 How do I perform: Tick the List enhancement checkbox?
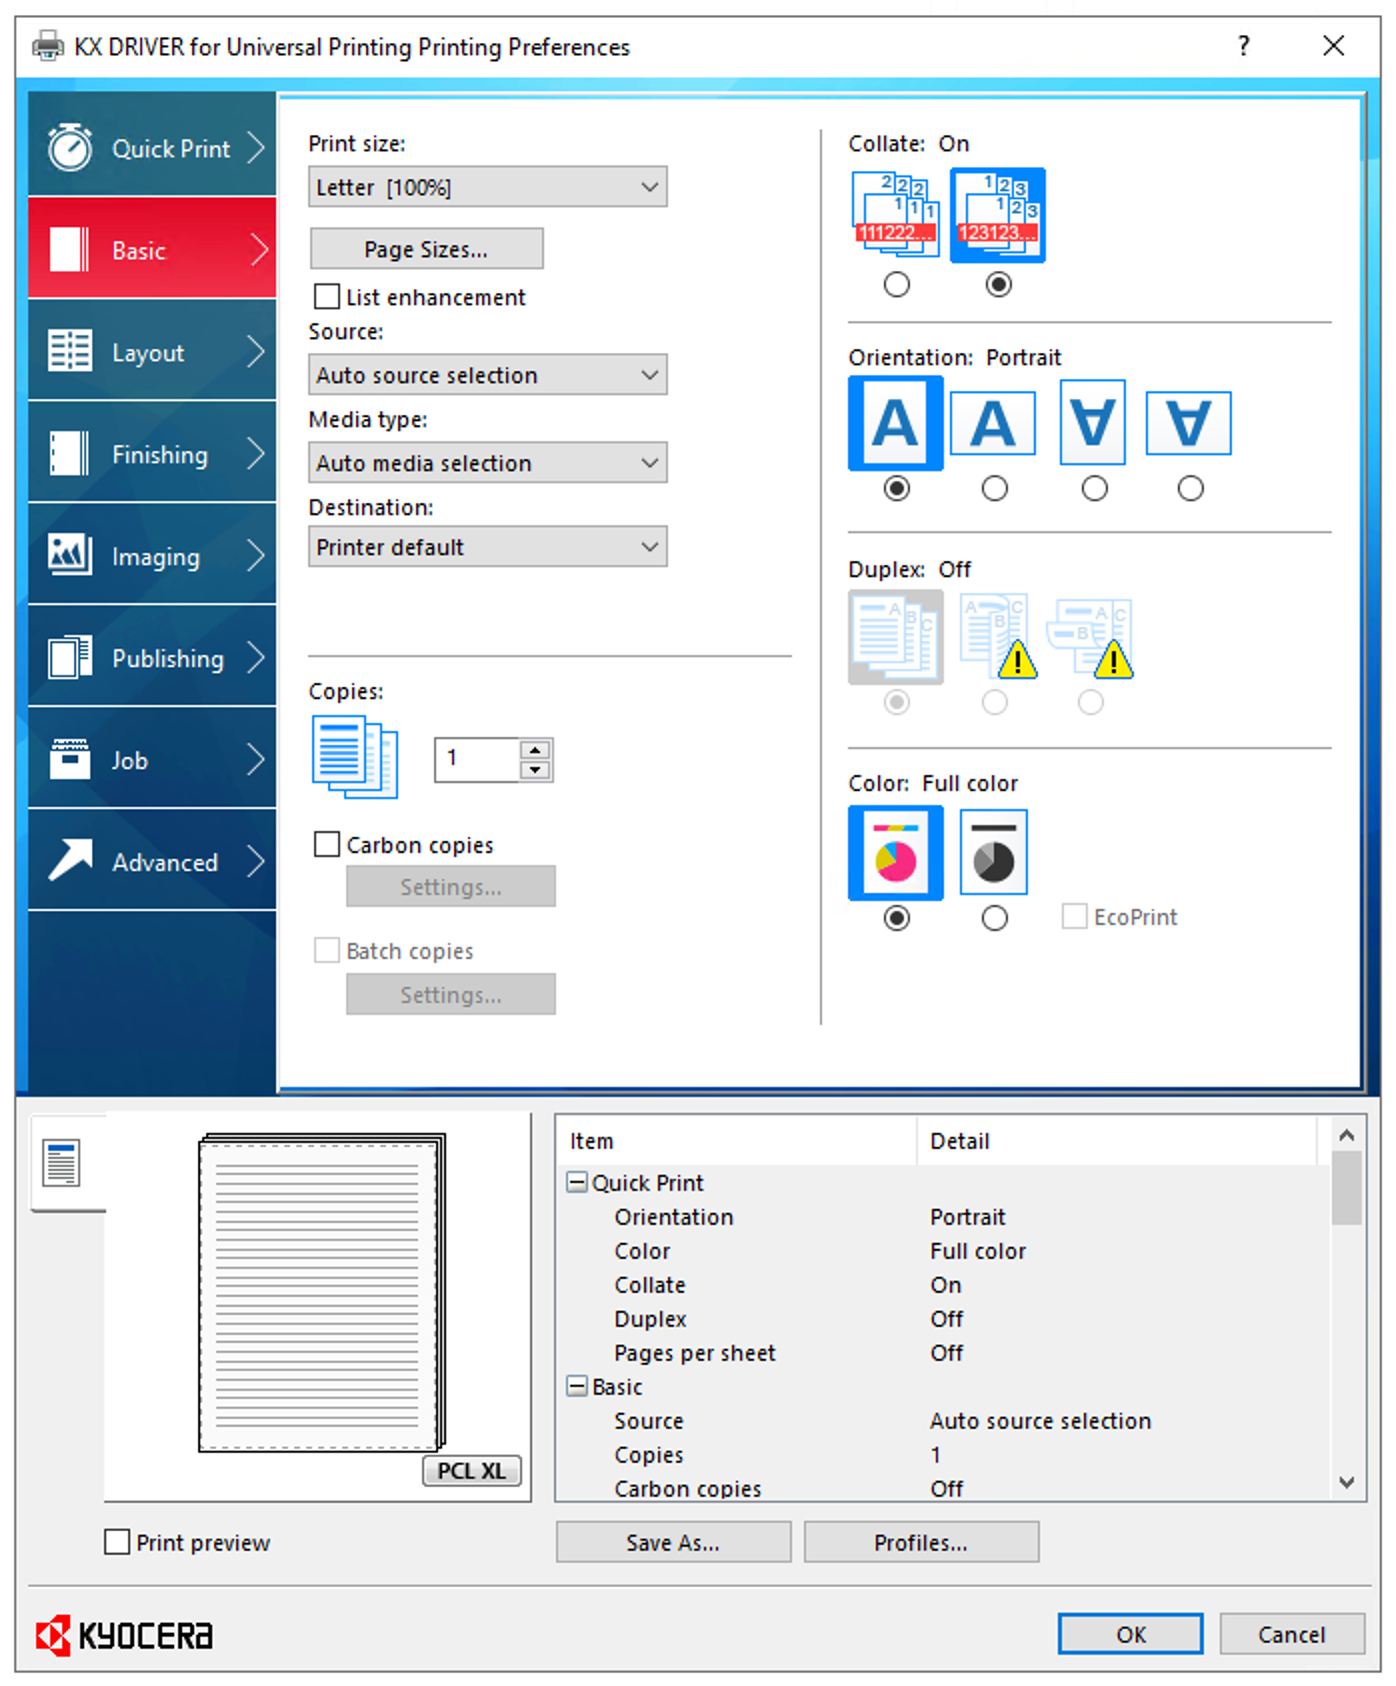click(x=327, y=297)
